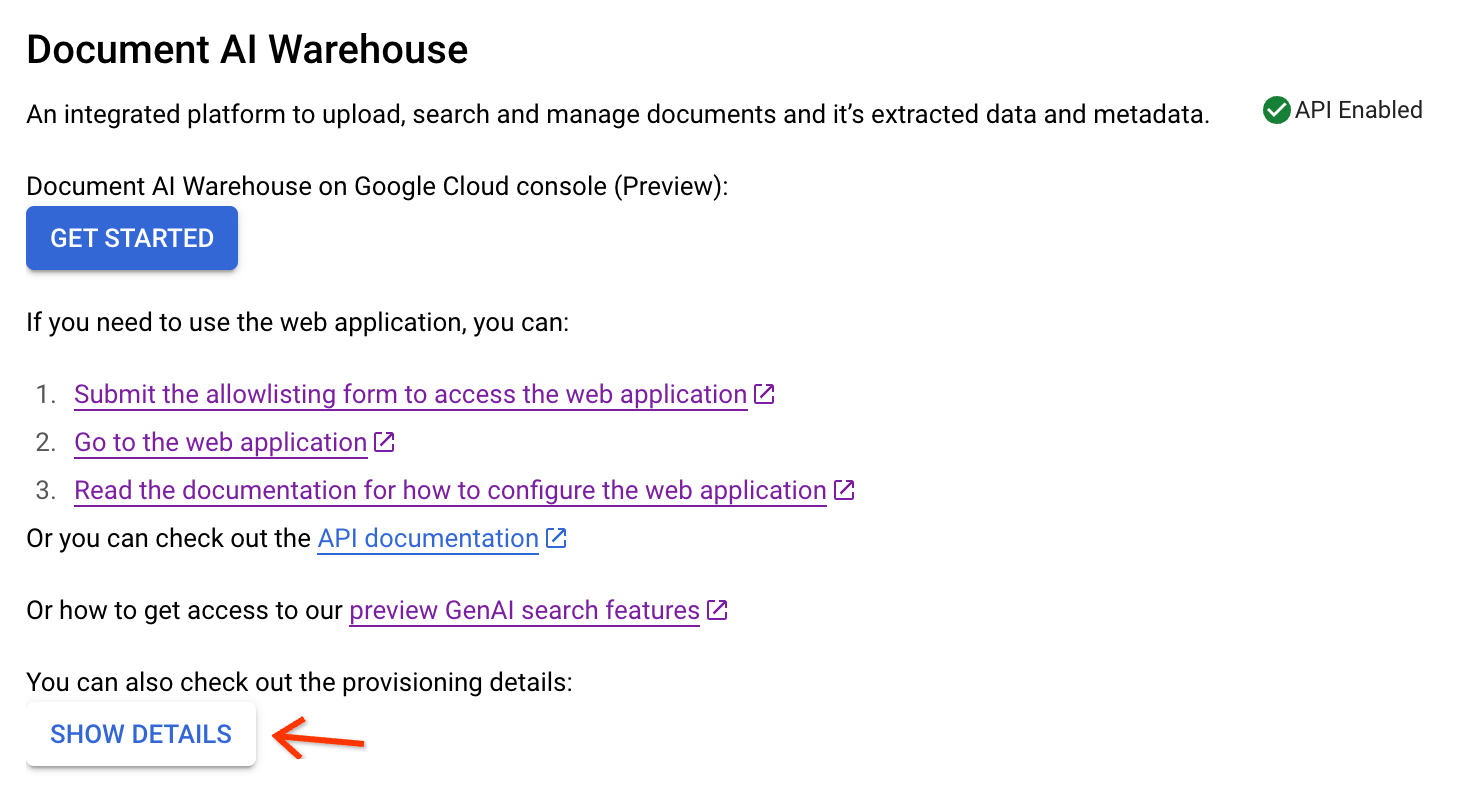Open the web application configuration documentation link

point(450,490)
